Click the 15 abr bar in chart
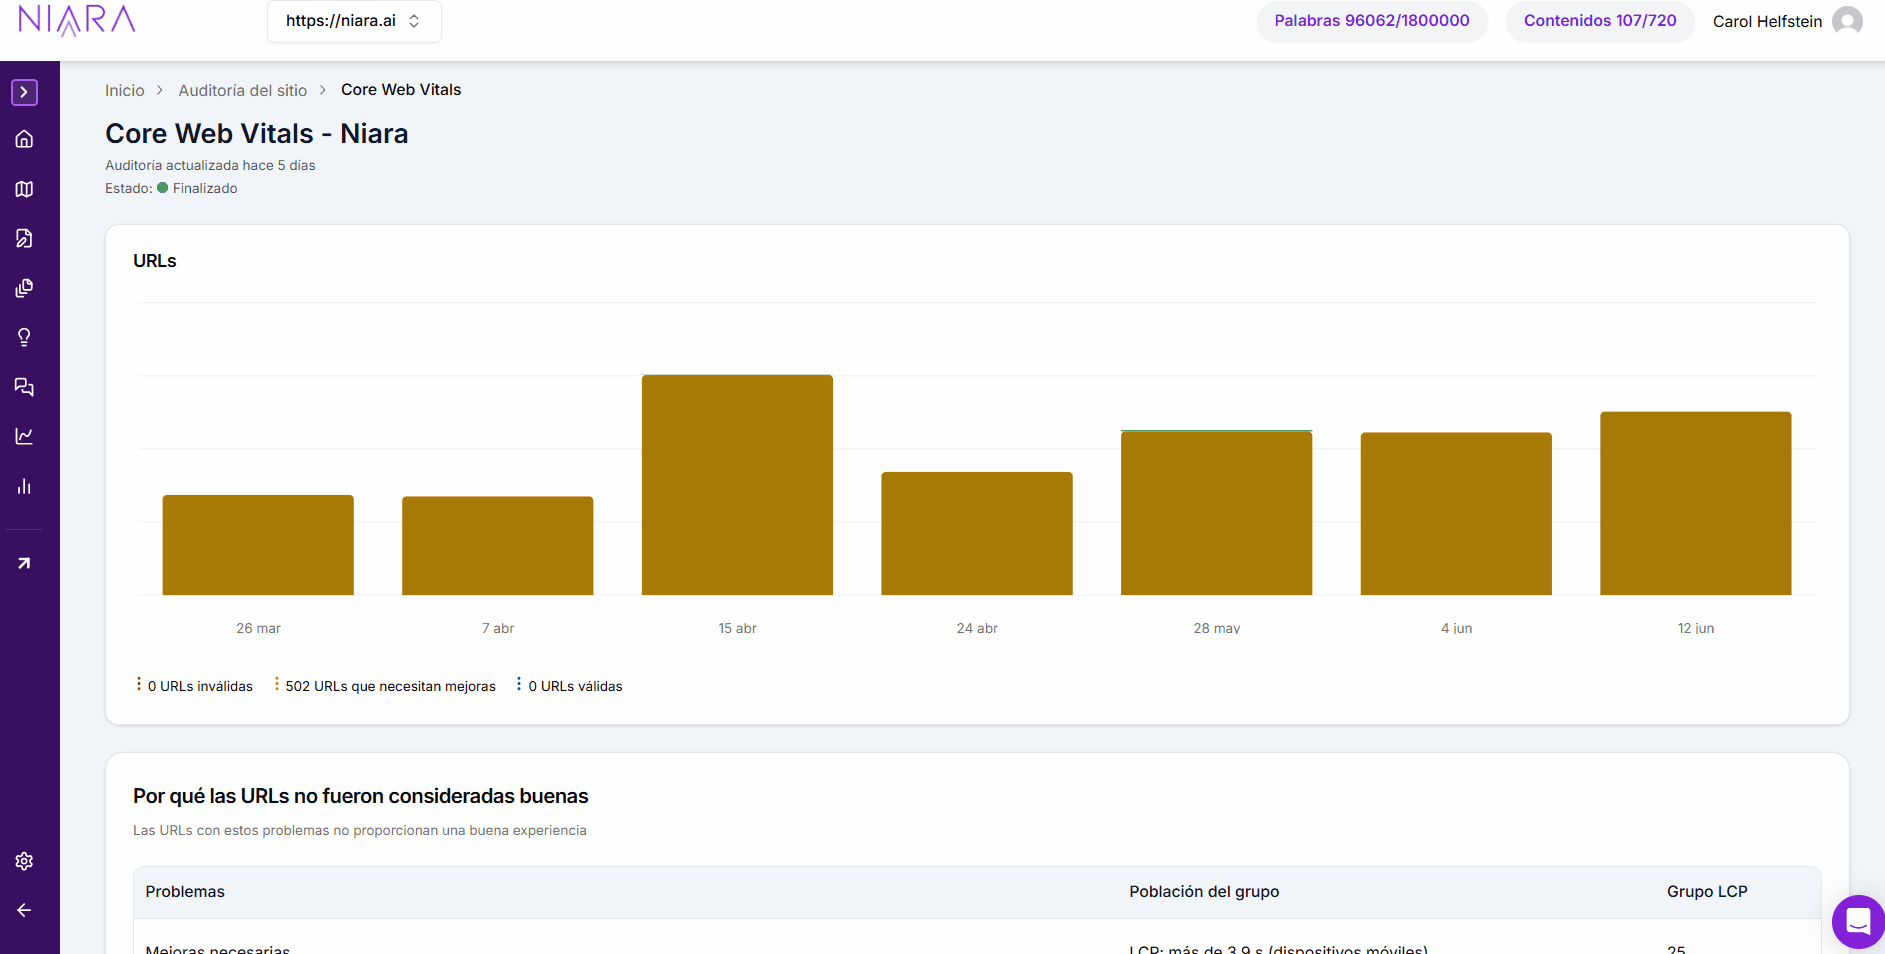Viewport: 1885px width, 954px height. tap(737, 485)
